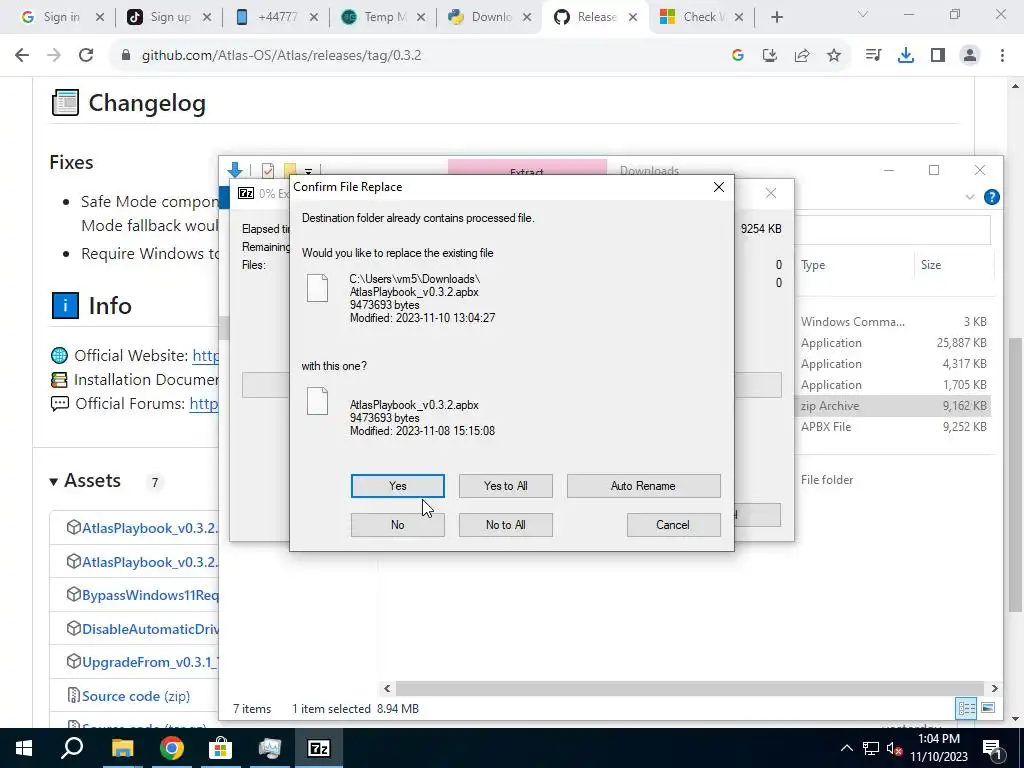Open Chrome side panel icon

pos(938,56)
